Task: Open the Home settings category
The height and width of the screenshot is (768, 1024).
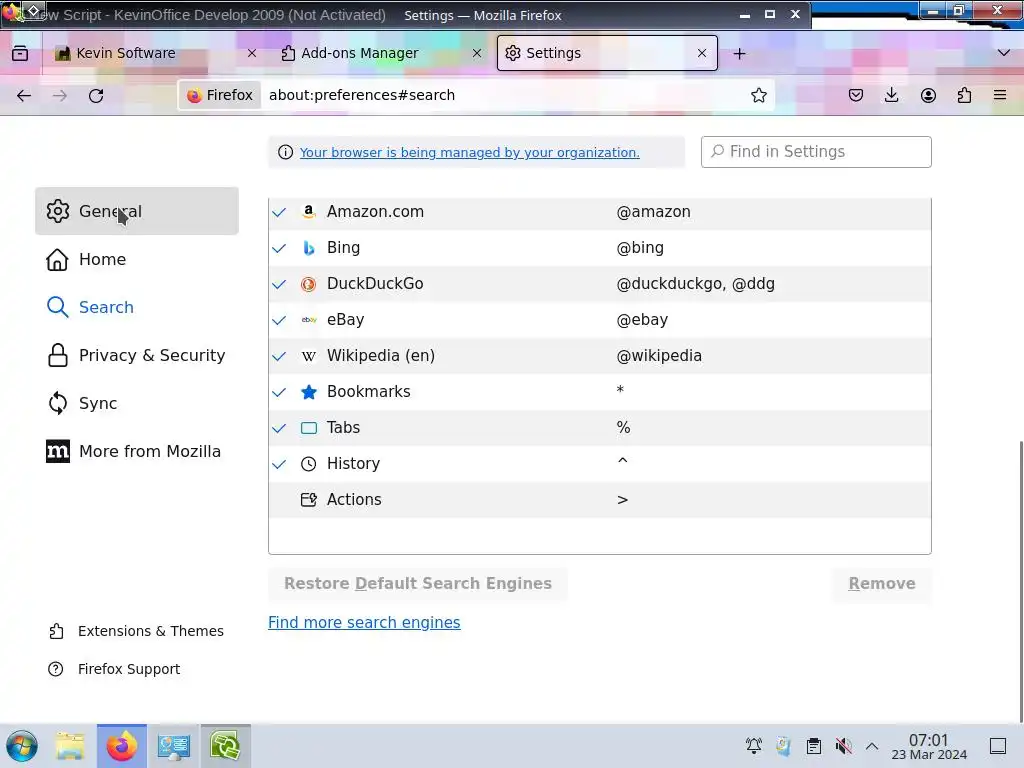Action: pos(136,259)
